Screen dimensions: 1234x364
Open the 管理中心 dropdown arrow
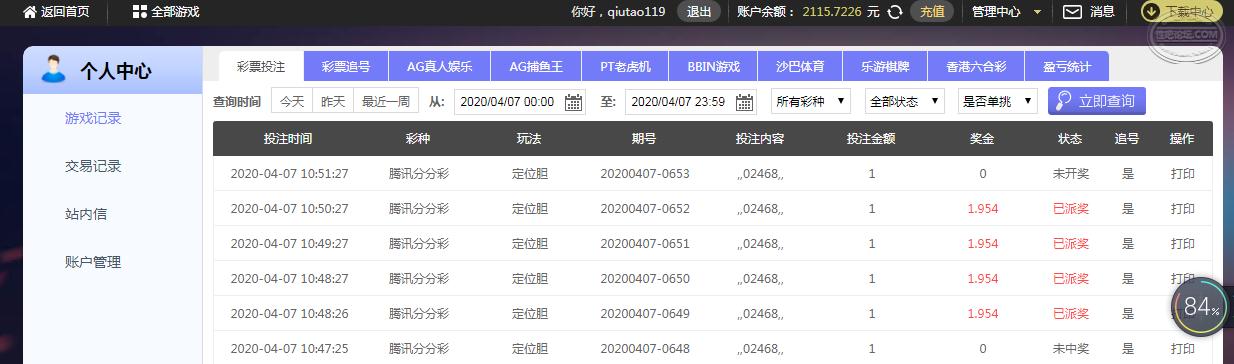(1037, 12)
